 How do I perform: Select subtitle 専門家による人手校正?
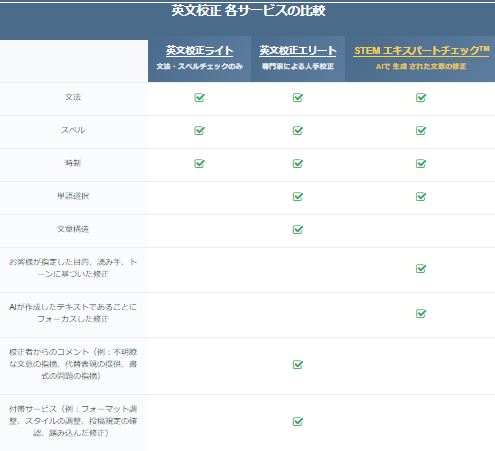click(x=298, y=66)
